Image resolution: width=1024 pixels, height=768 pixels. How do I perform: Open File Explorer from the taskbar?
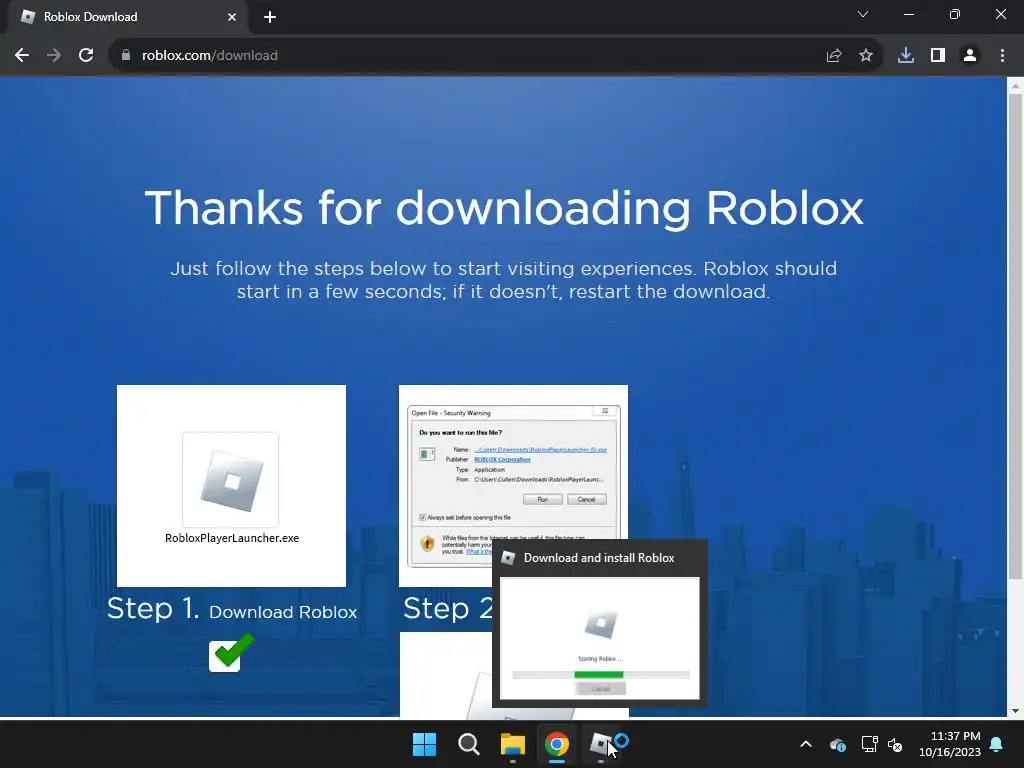pos(513,744)
